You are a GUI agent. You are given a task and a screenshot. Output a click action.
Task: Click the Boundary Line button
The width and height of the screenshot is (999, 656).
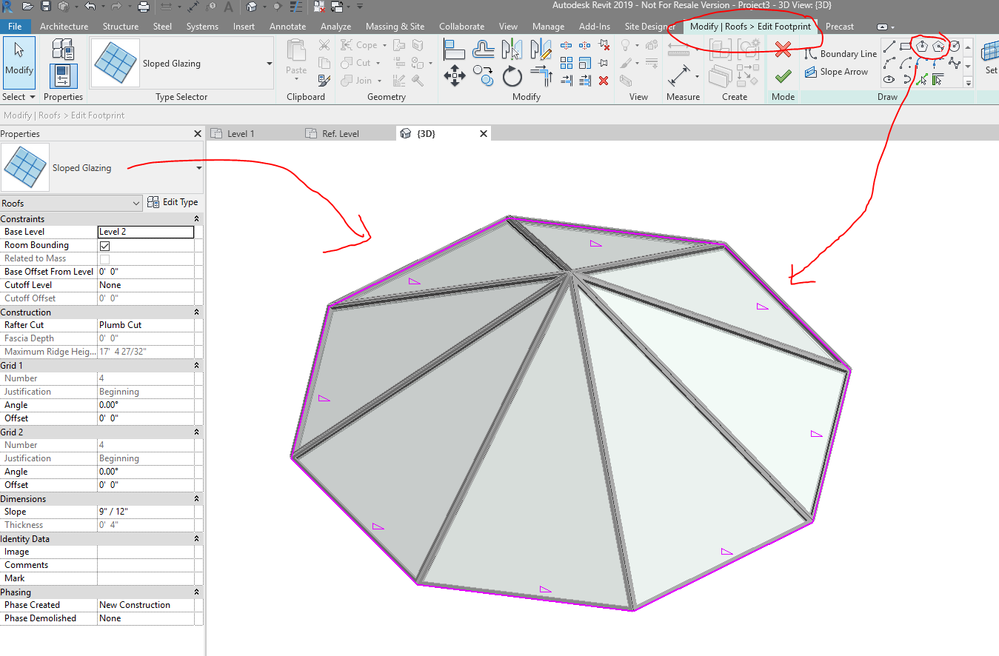click(840, 53)
